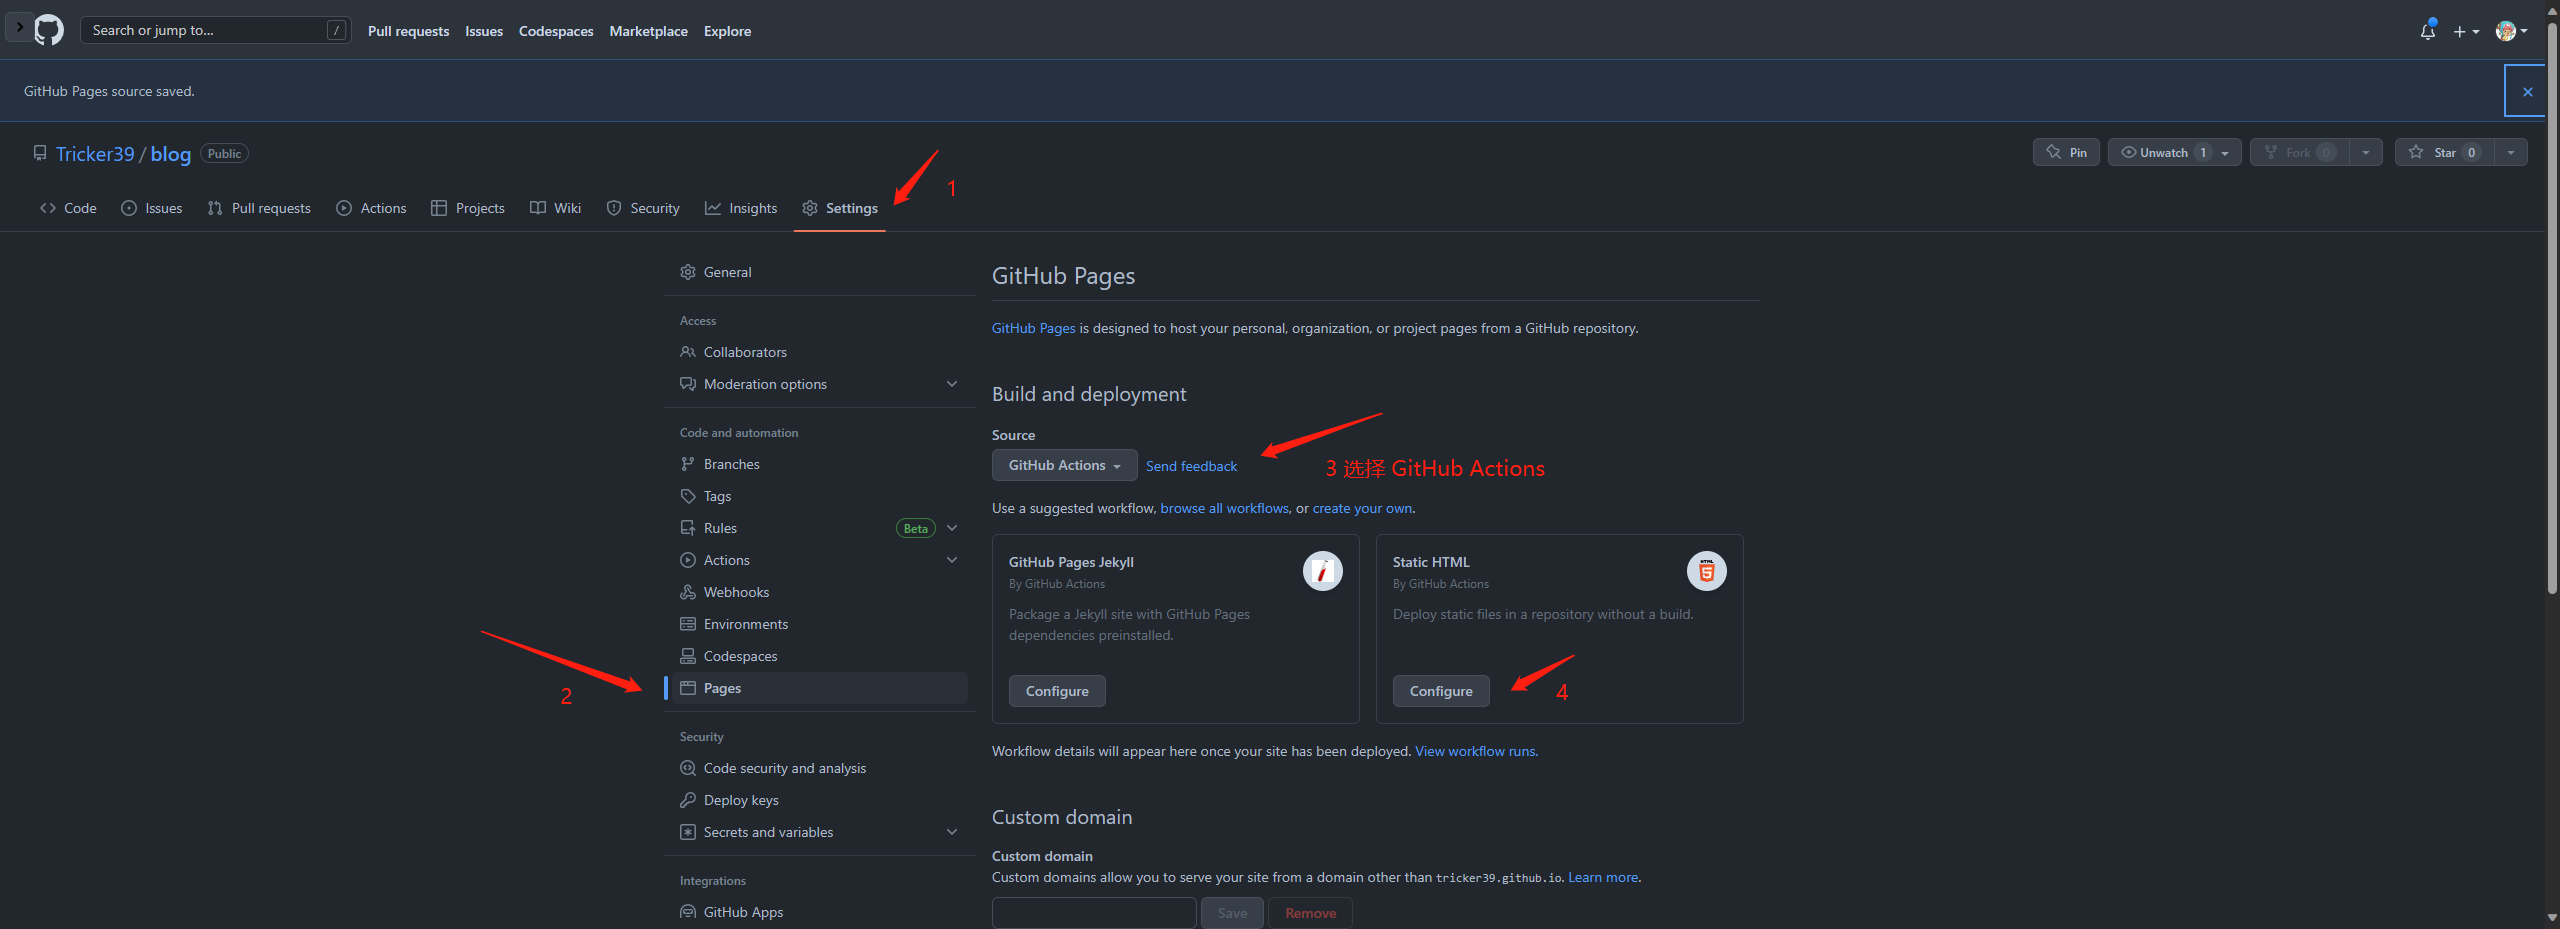Open the Fork dropdown caret
This screenshot has width=2560, height=929.
click(2366, 152)
